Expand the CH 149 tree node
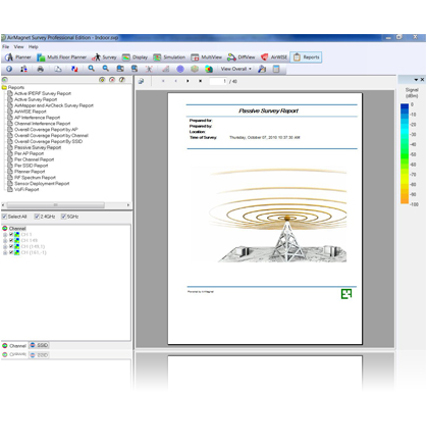Viewport: 427px width, 427px height. coord(5,241)
